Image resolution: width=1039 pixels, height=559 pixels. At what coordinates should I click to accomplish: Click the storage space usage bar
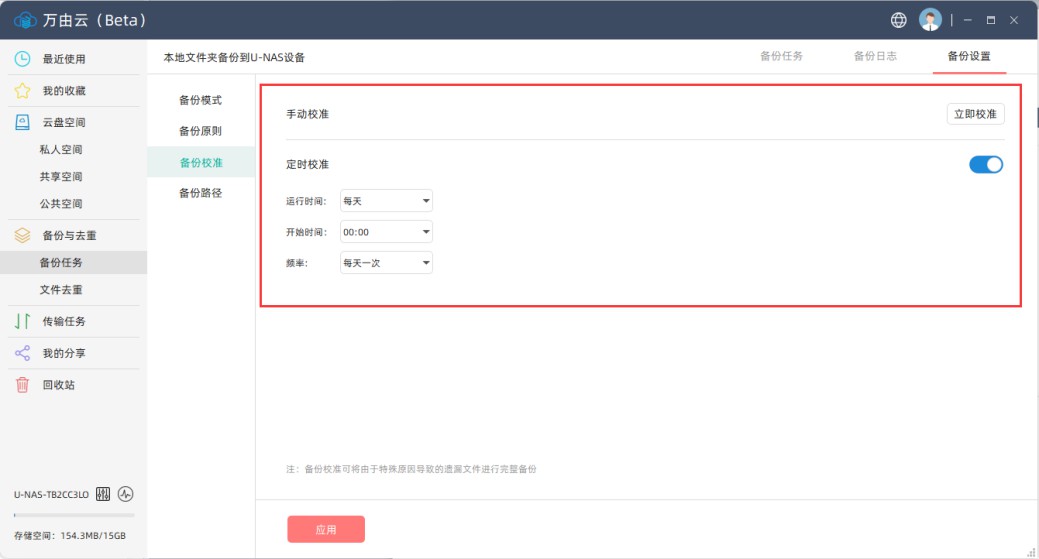click(75, 515)
